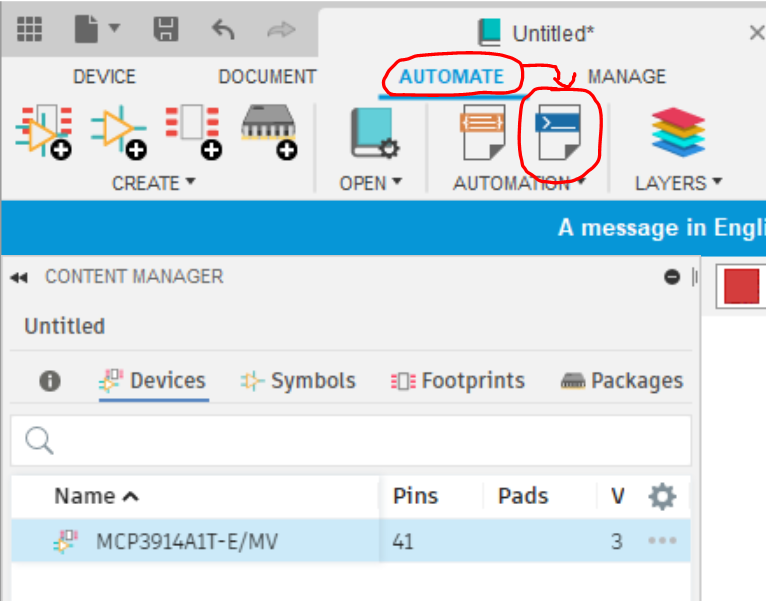Image resolution: width=766 pixels, height=601 pixels.
Task: Switch to the DEVICE ribbon tab
Action: click(x=104, y=77)
